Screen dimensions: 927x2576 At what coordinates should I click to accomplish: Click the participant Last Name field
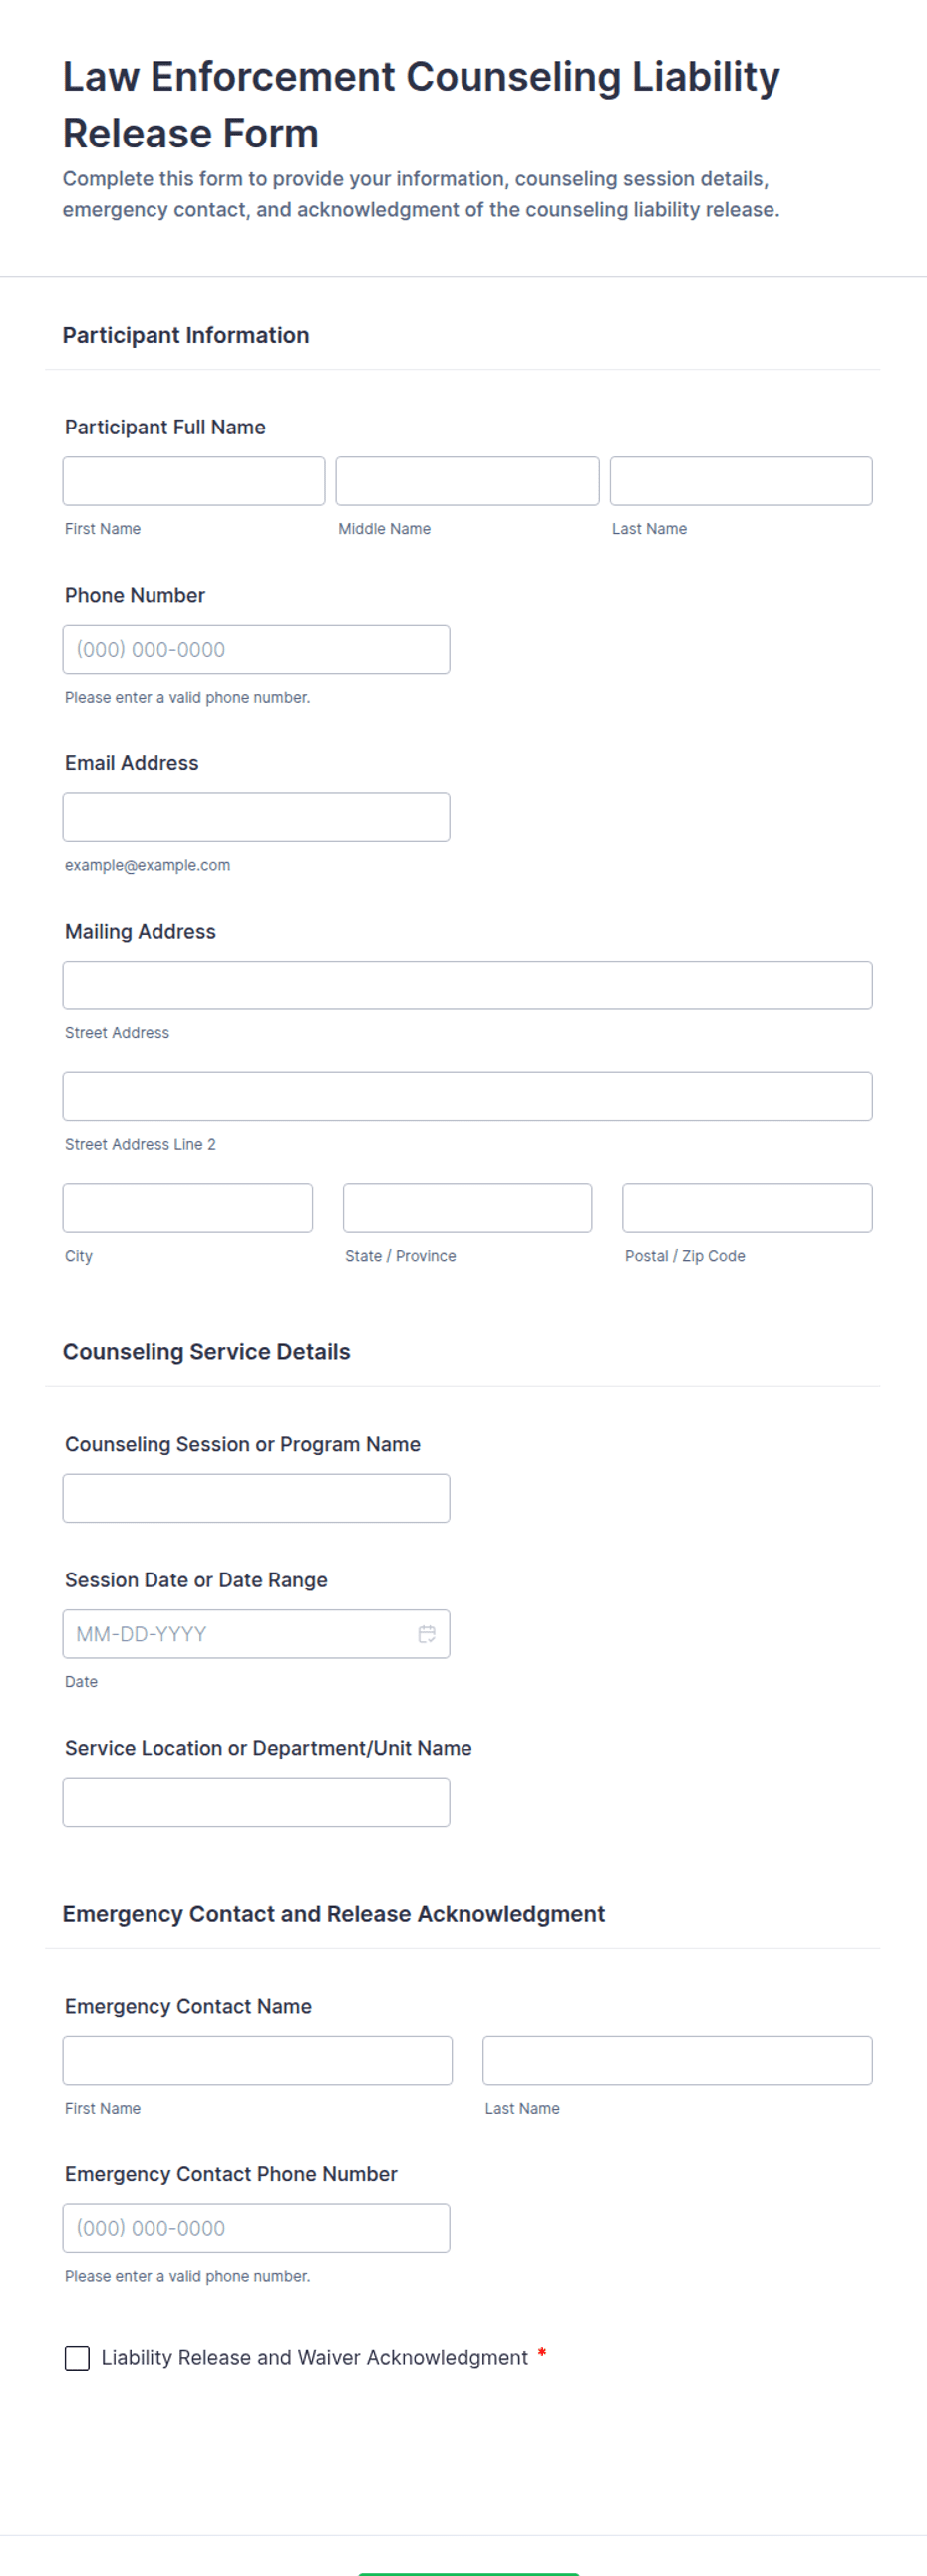point(741,481)
